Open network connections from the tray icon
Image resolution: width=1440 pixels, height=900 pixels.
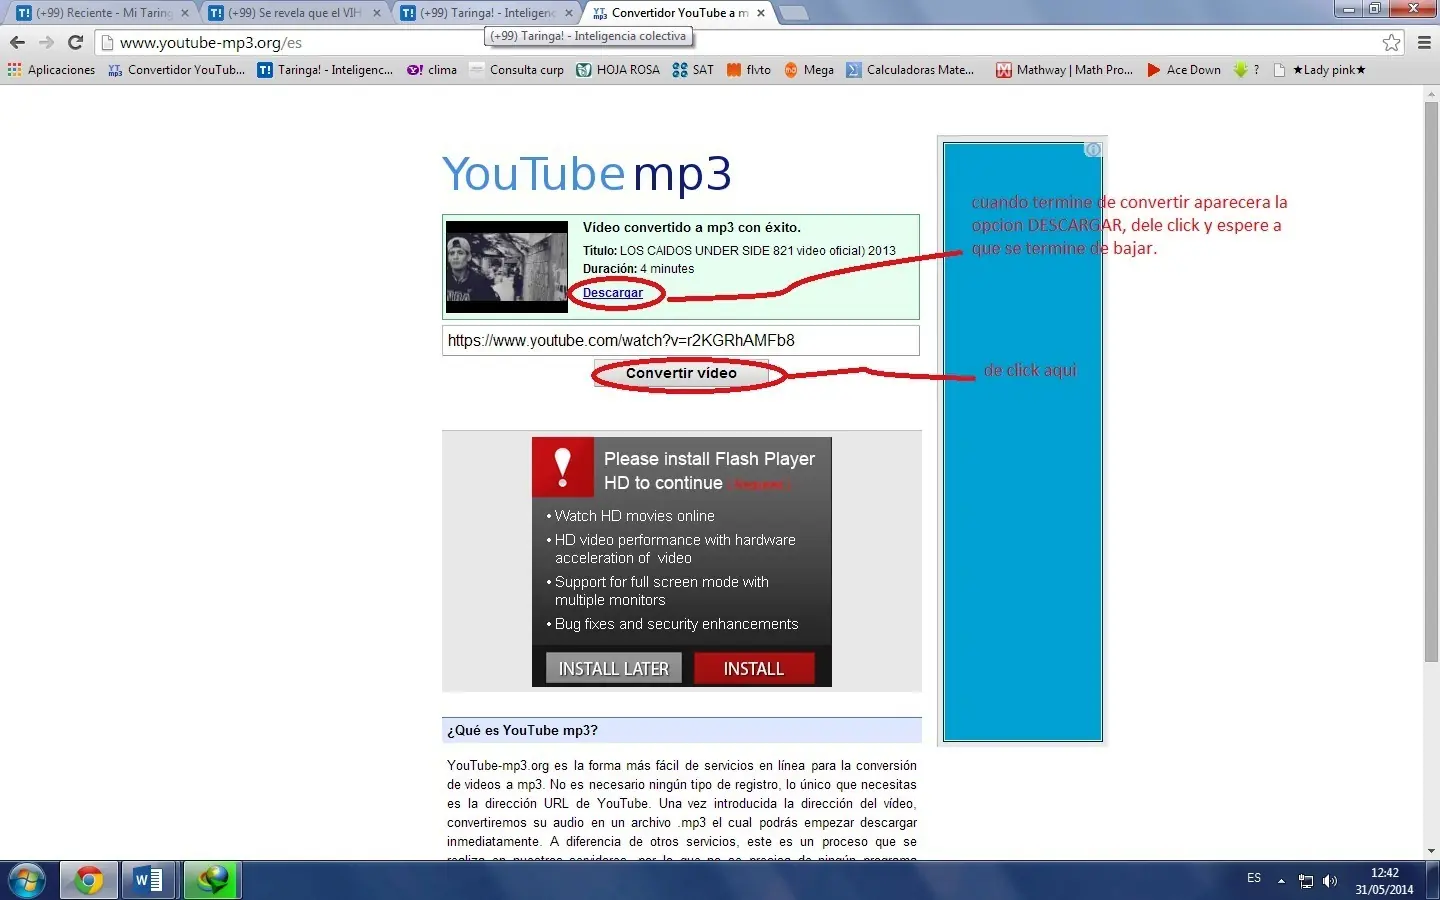(1306, 881)
